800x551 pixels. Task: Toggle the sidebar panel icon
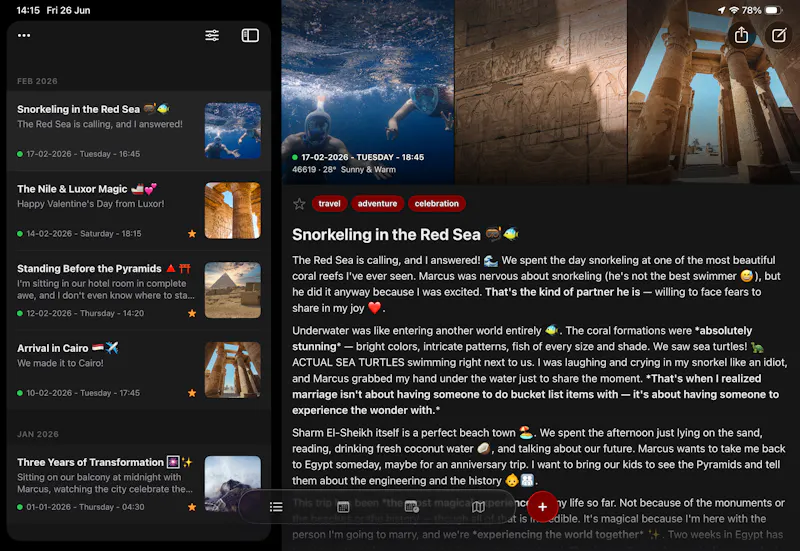(x=250, y=35)
